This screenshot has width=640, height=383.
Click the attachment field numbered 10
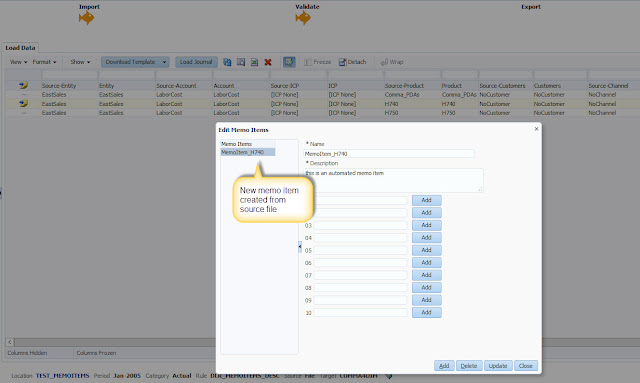click(x=360, y=313)
